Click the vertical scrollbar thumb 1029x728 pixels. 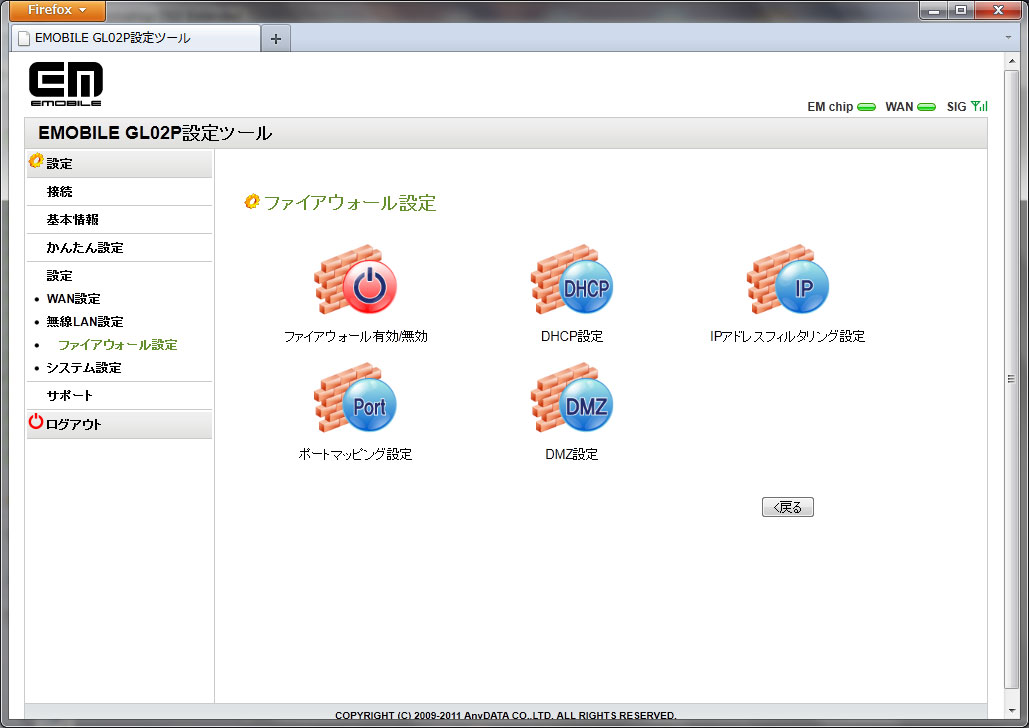tap(1011, 379)
